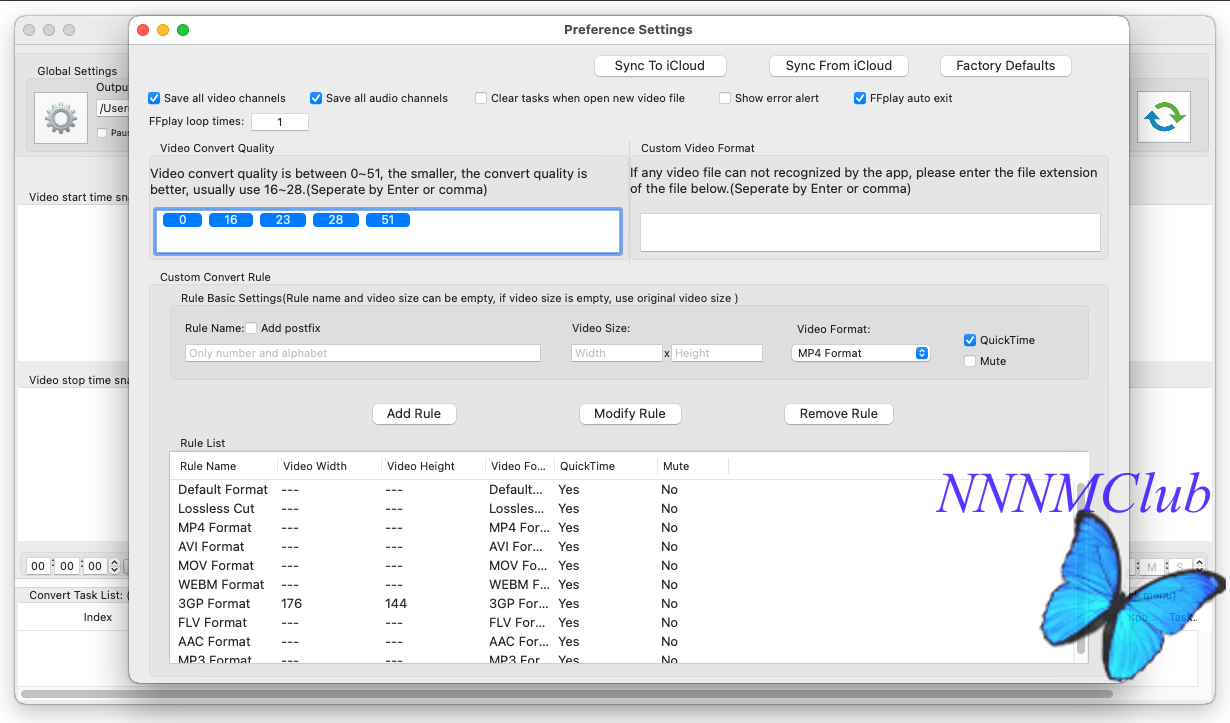
Task: Click the gear Global Settings icon
Action: pyautogui.click(x=61, y=118)
